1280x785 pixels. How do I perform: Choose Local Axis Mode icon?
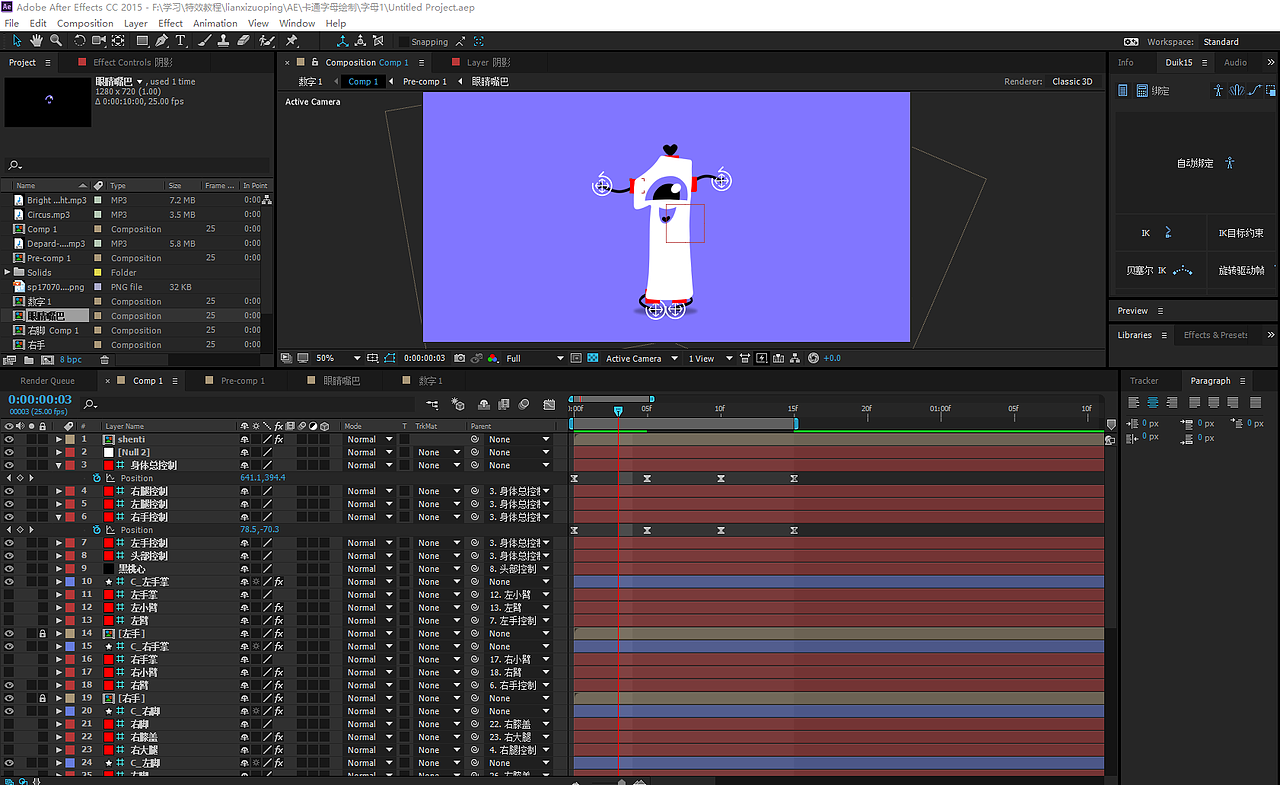click(343, 41)
